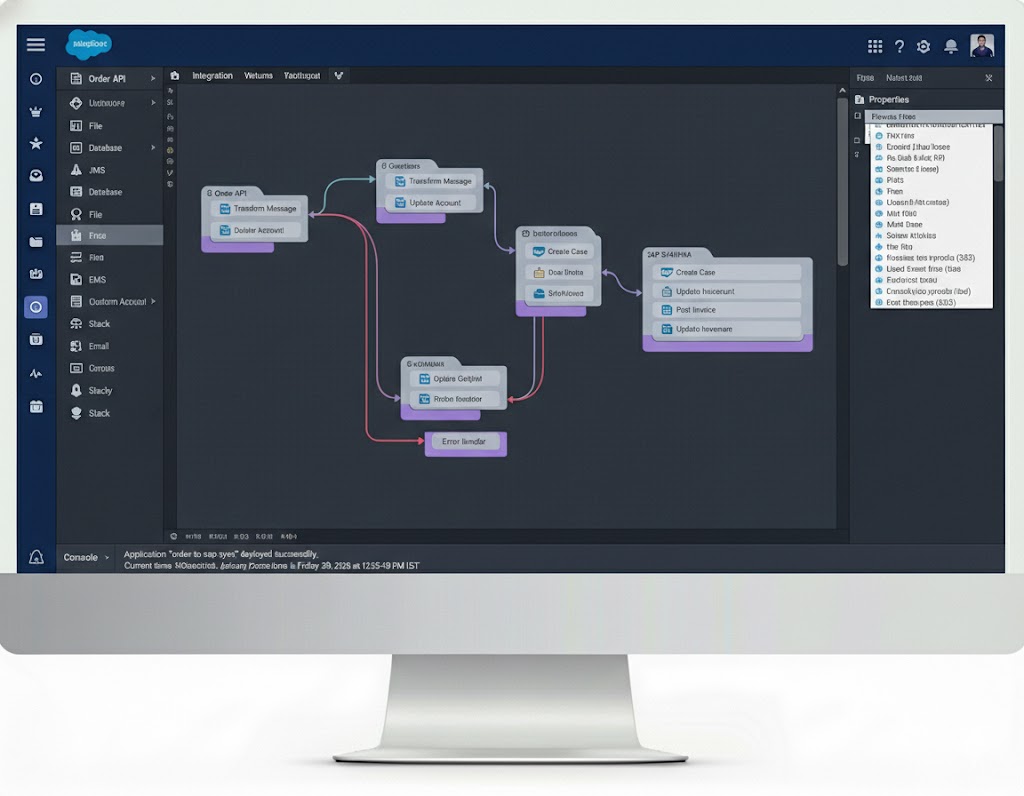Click the app launcher grid icon
Screen dimensions: 1024x796
tap(875, 46)
